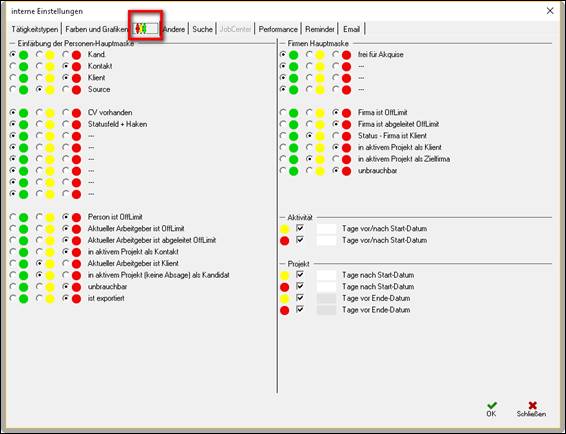Click the red circle for second Aktivität row
566x434 pixels.
(284, 240)
